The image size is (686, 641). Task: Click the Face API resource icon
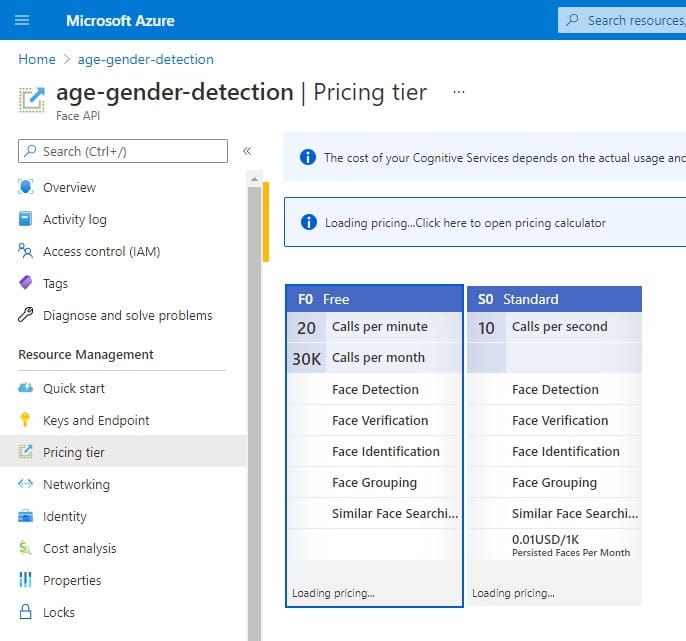[x=32, y=100]
